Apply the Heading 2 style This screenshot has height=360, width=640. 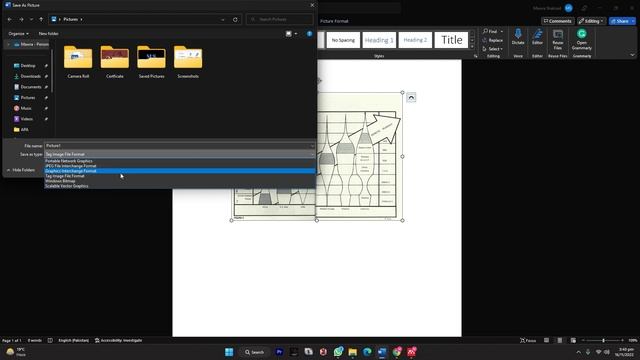(415, 40)
